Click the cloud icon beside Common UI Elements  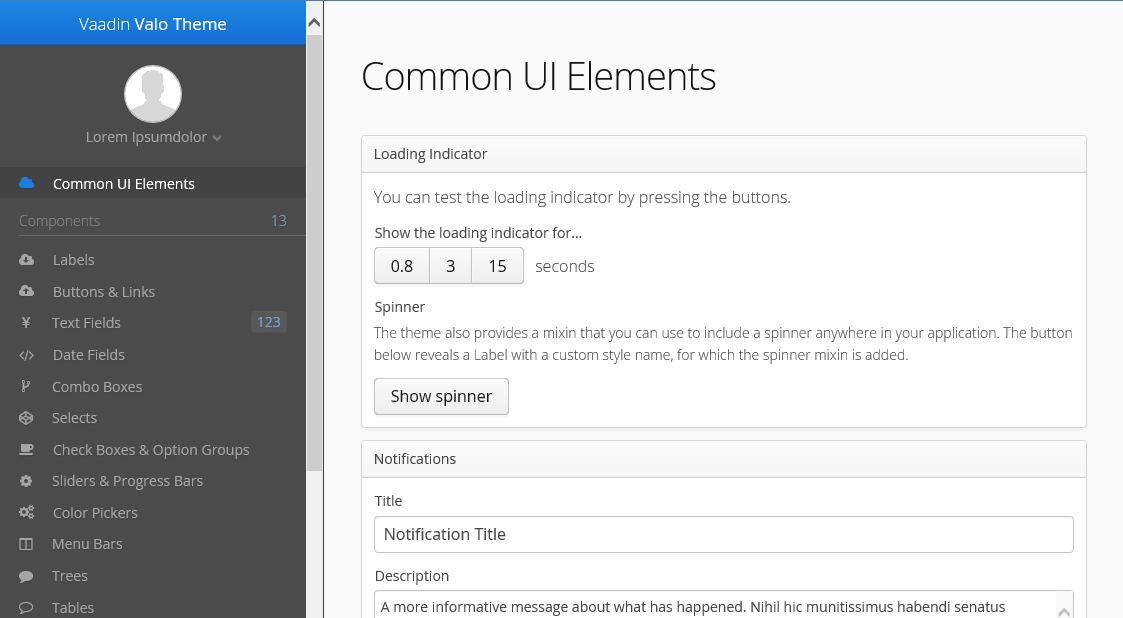[27, 183]
